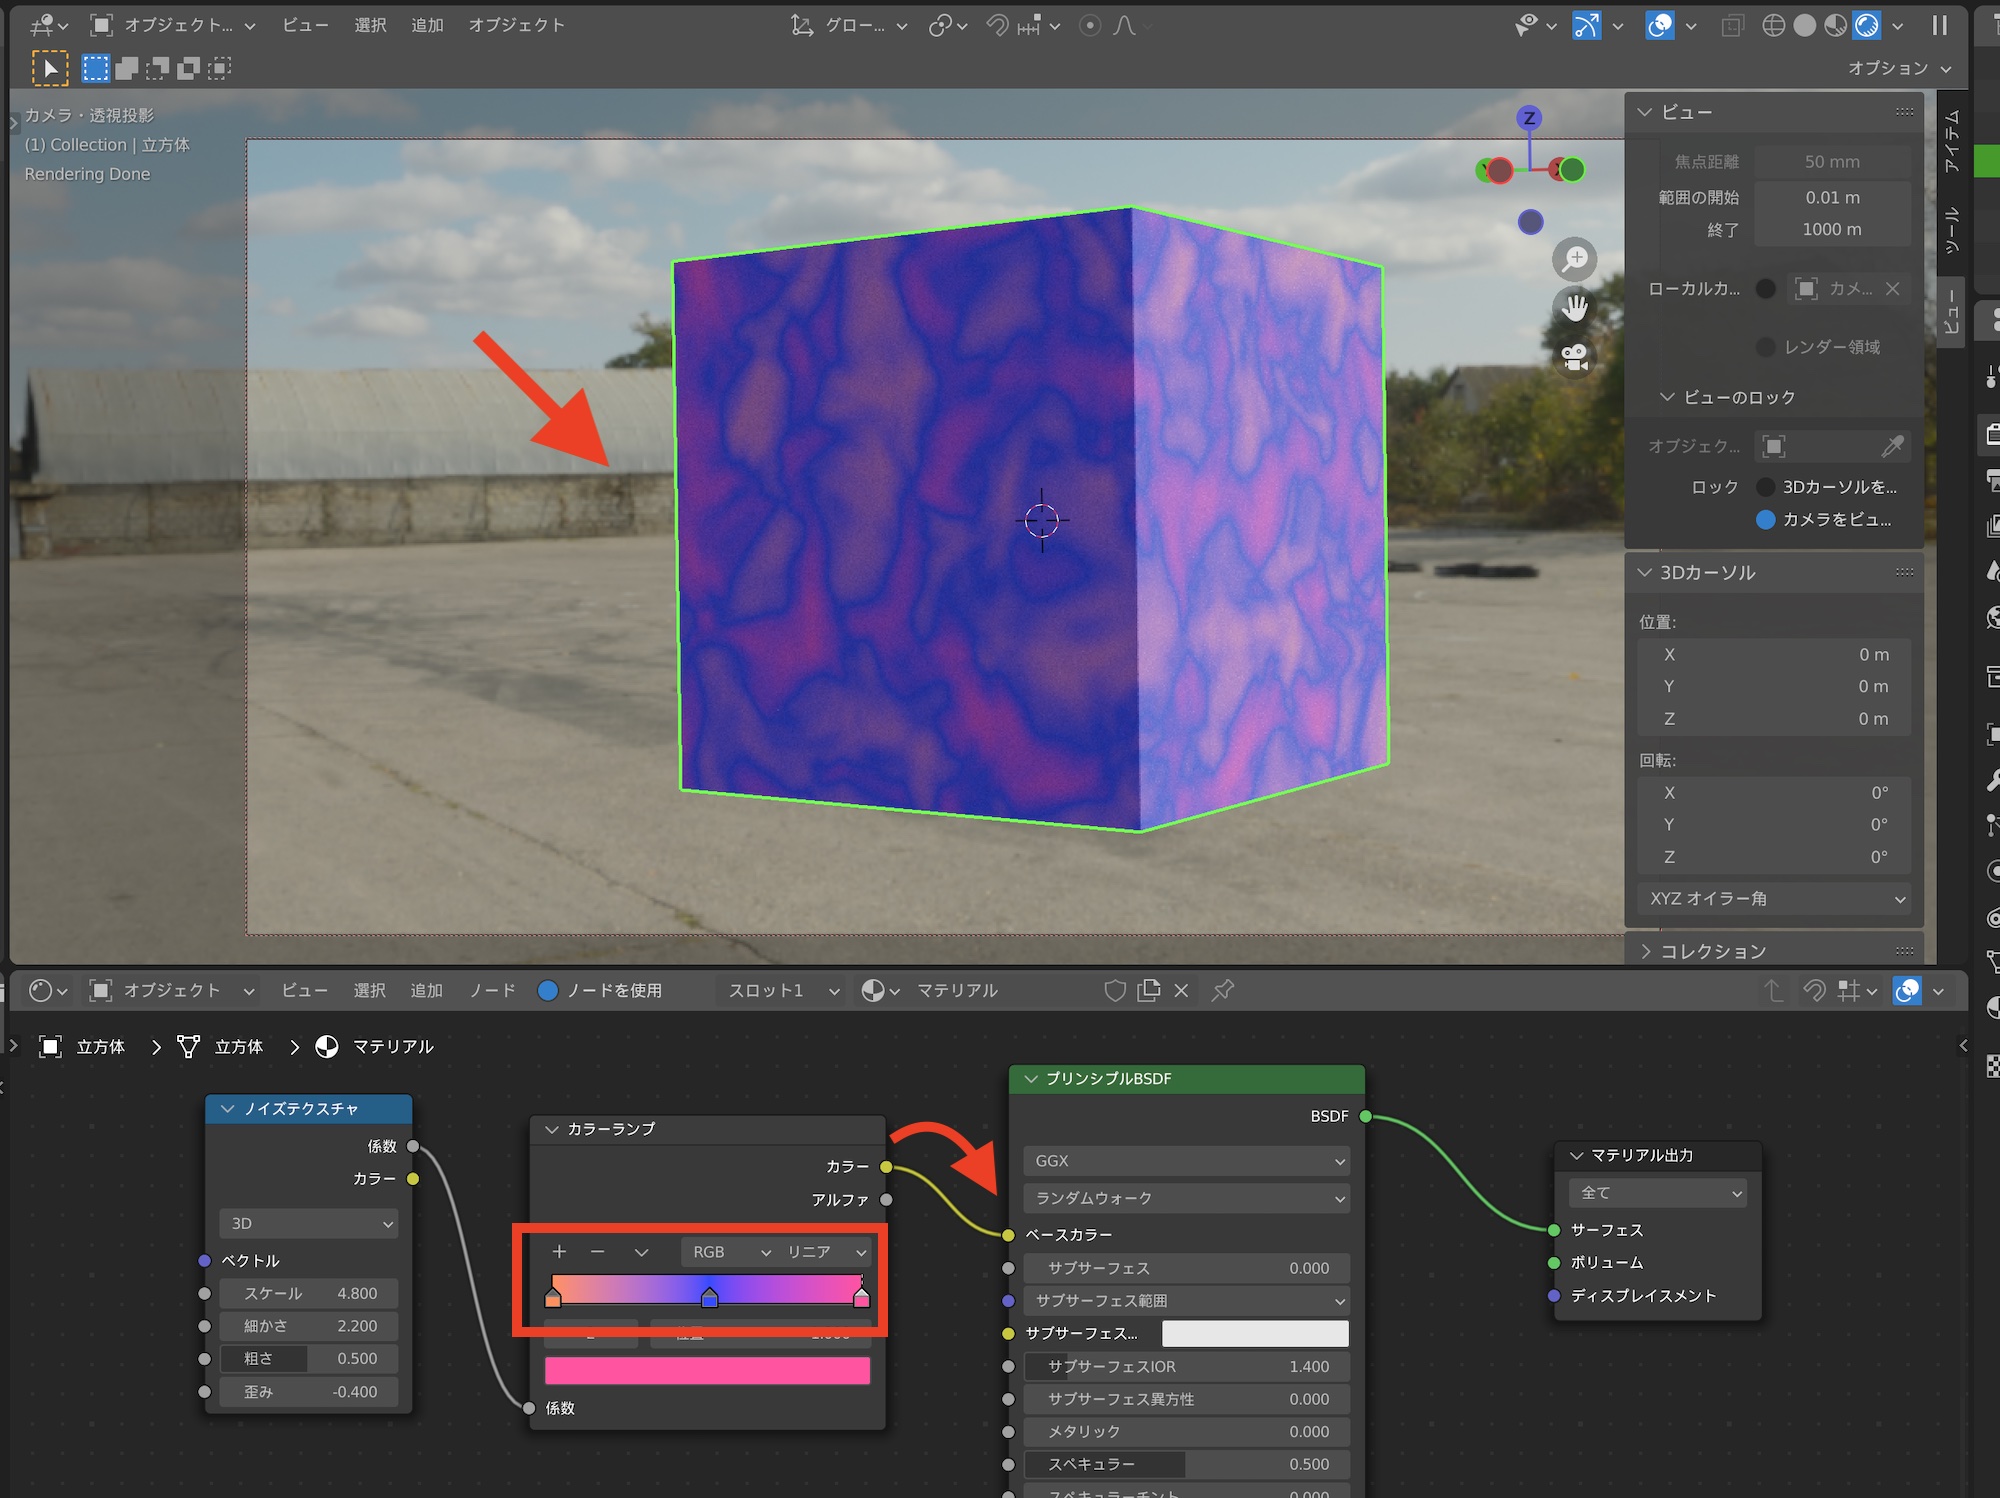This screenshot has height=1498, width=2000.
Task: Click the pin icon in node editor header
Action: pos(1222,990)
